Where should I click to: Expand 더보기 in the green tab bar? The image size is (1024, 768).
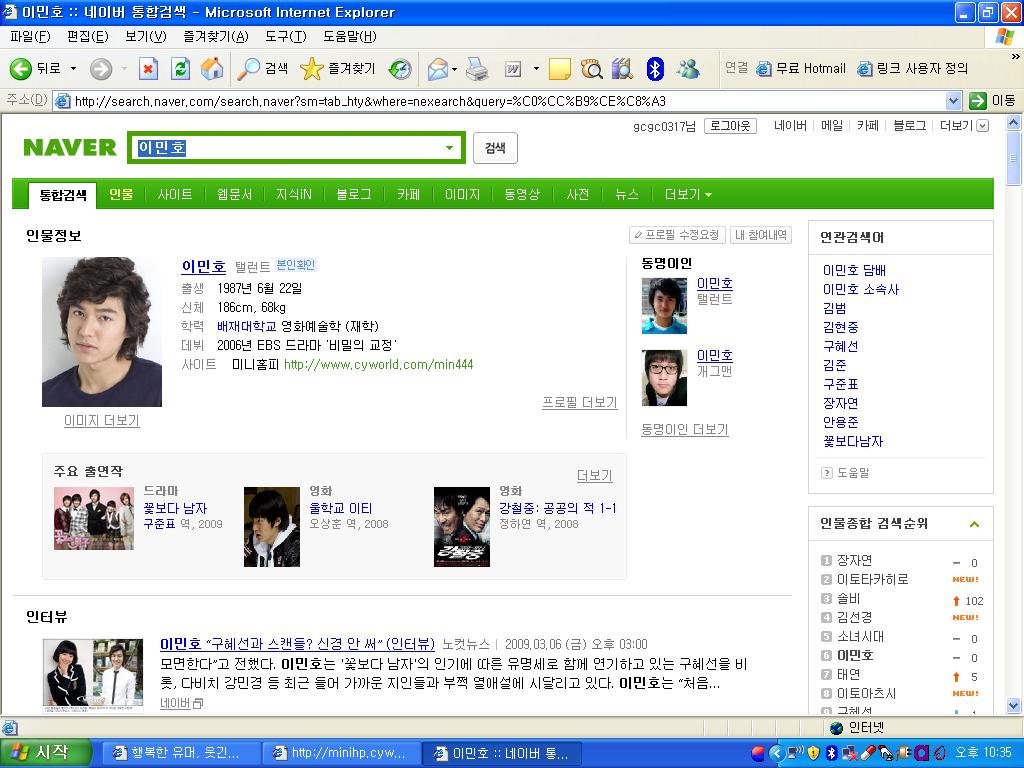point(688,195)
